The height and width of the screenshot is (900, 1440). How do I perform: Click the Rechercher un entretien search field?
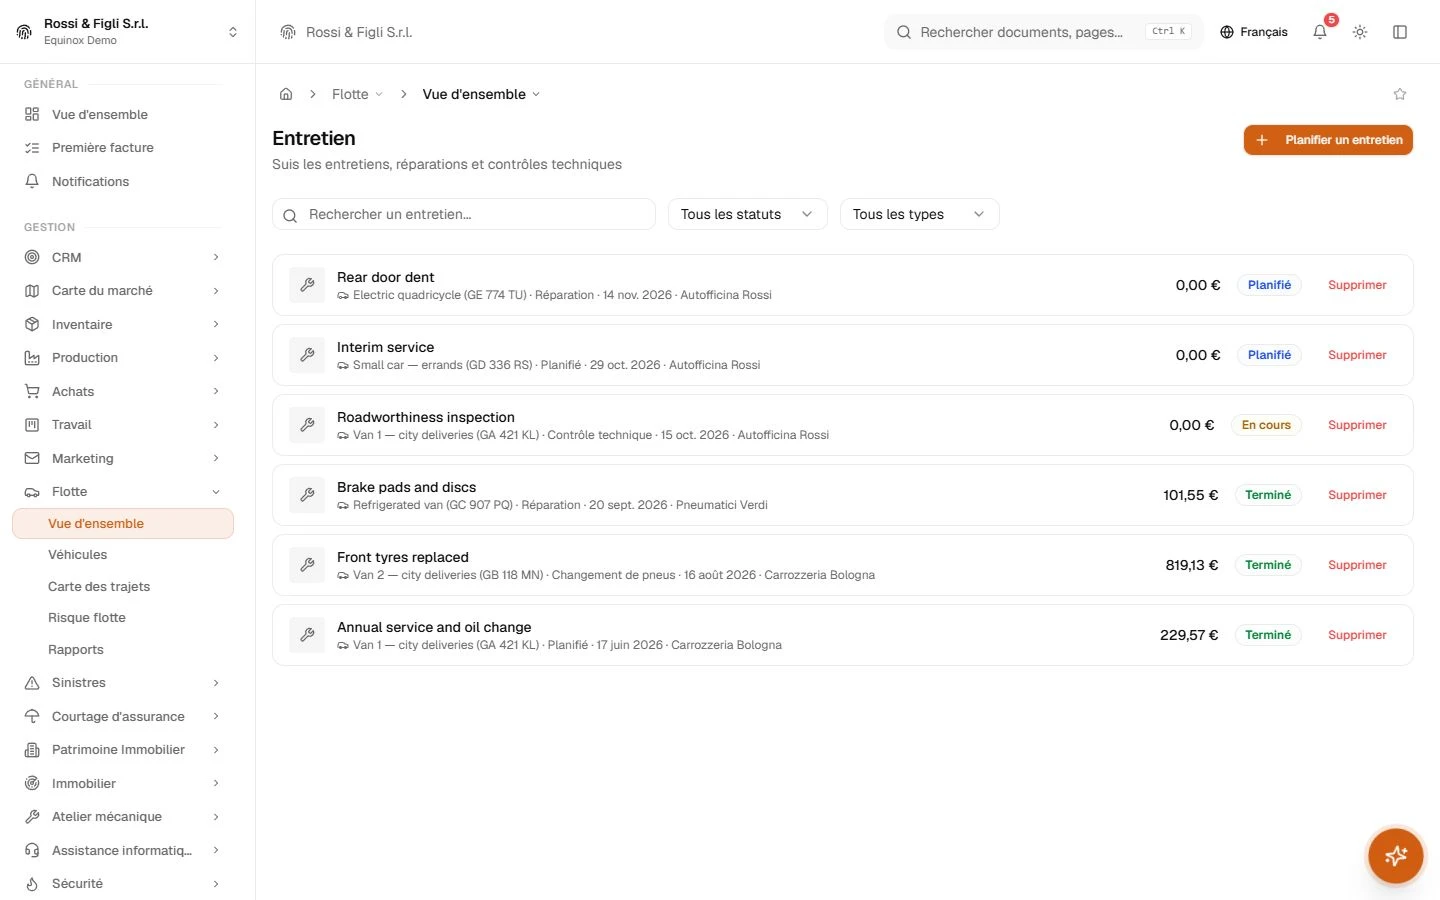464,214
